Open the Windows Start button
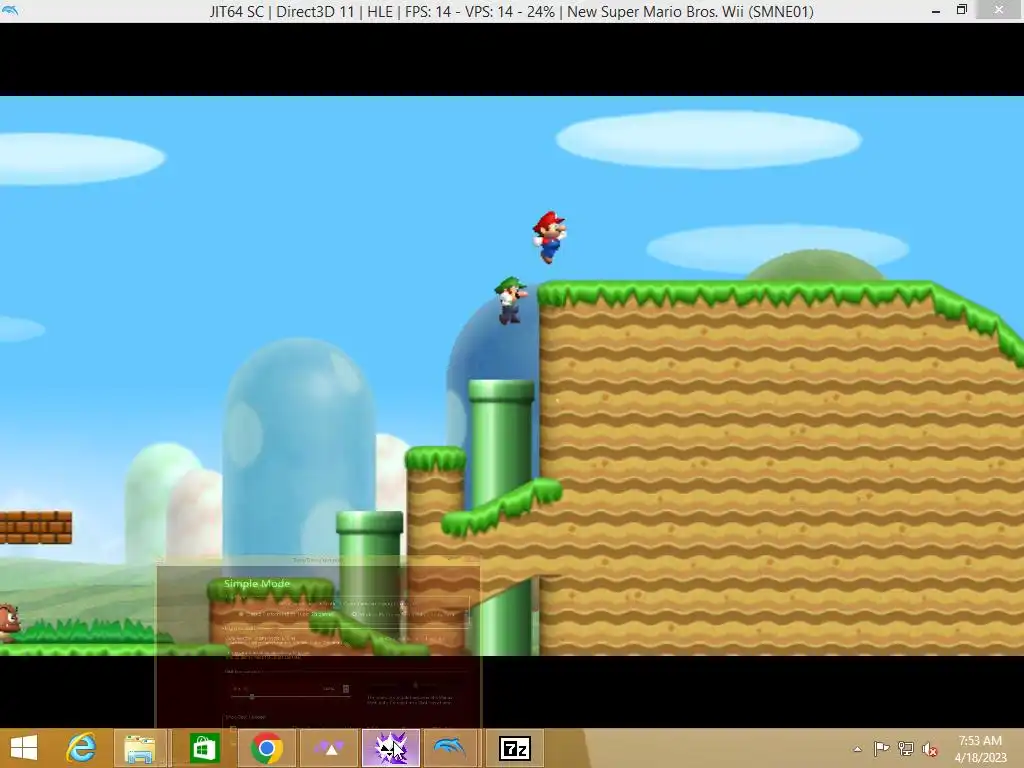1024x768 pixels. [x=24, y=748]
